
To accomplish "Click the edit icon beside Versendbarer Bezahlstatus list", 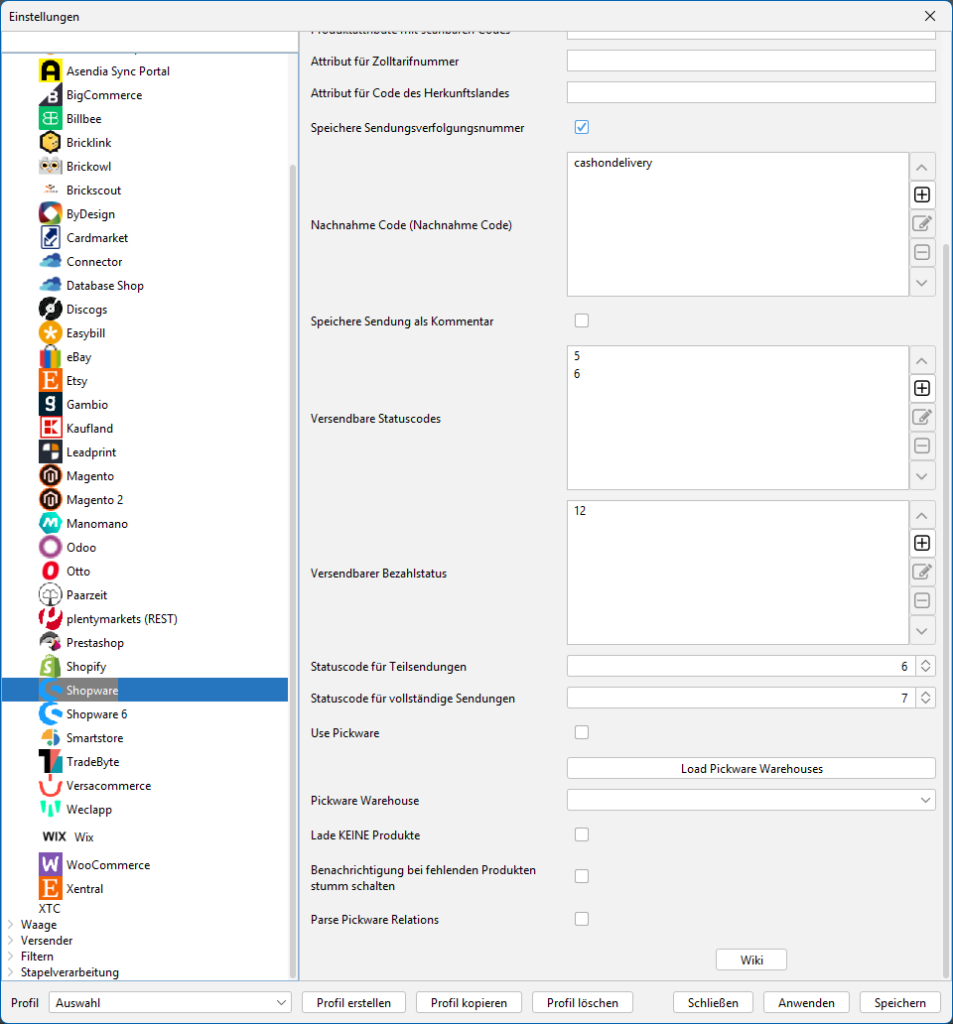I will [922, 572].
